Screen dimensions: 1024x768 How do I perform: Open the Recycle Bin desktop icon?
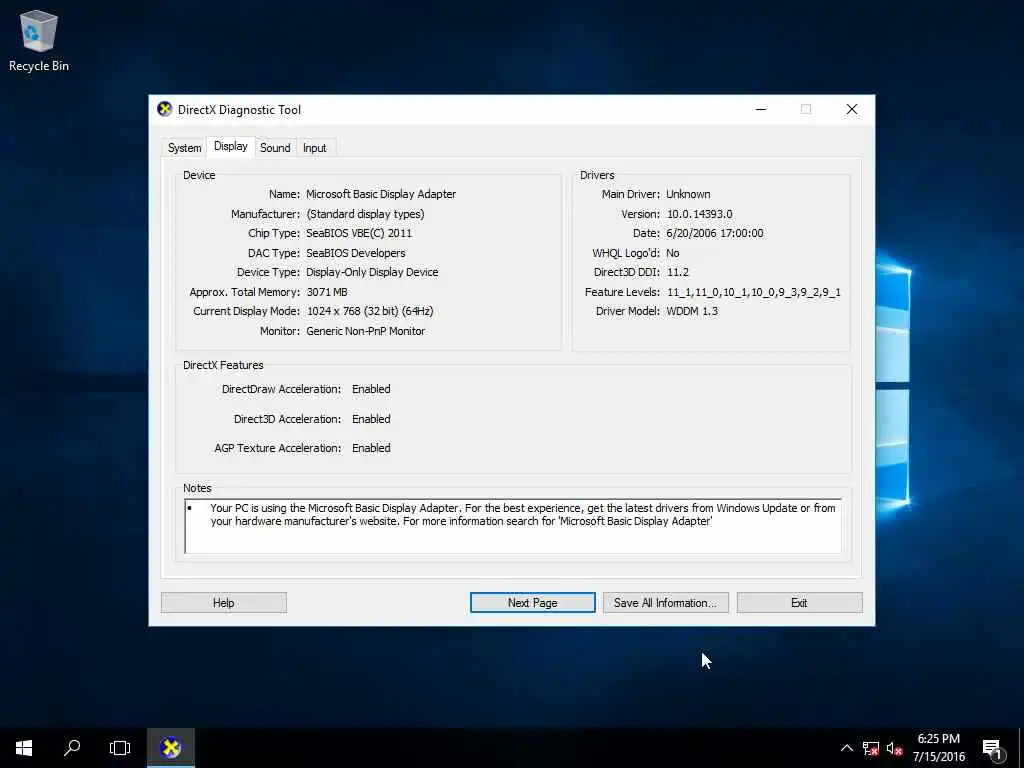pos(39,40)
